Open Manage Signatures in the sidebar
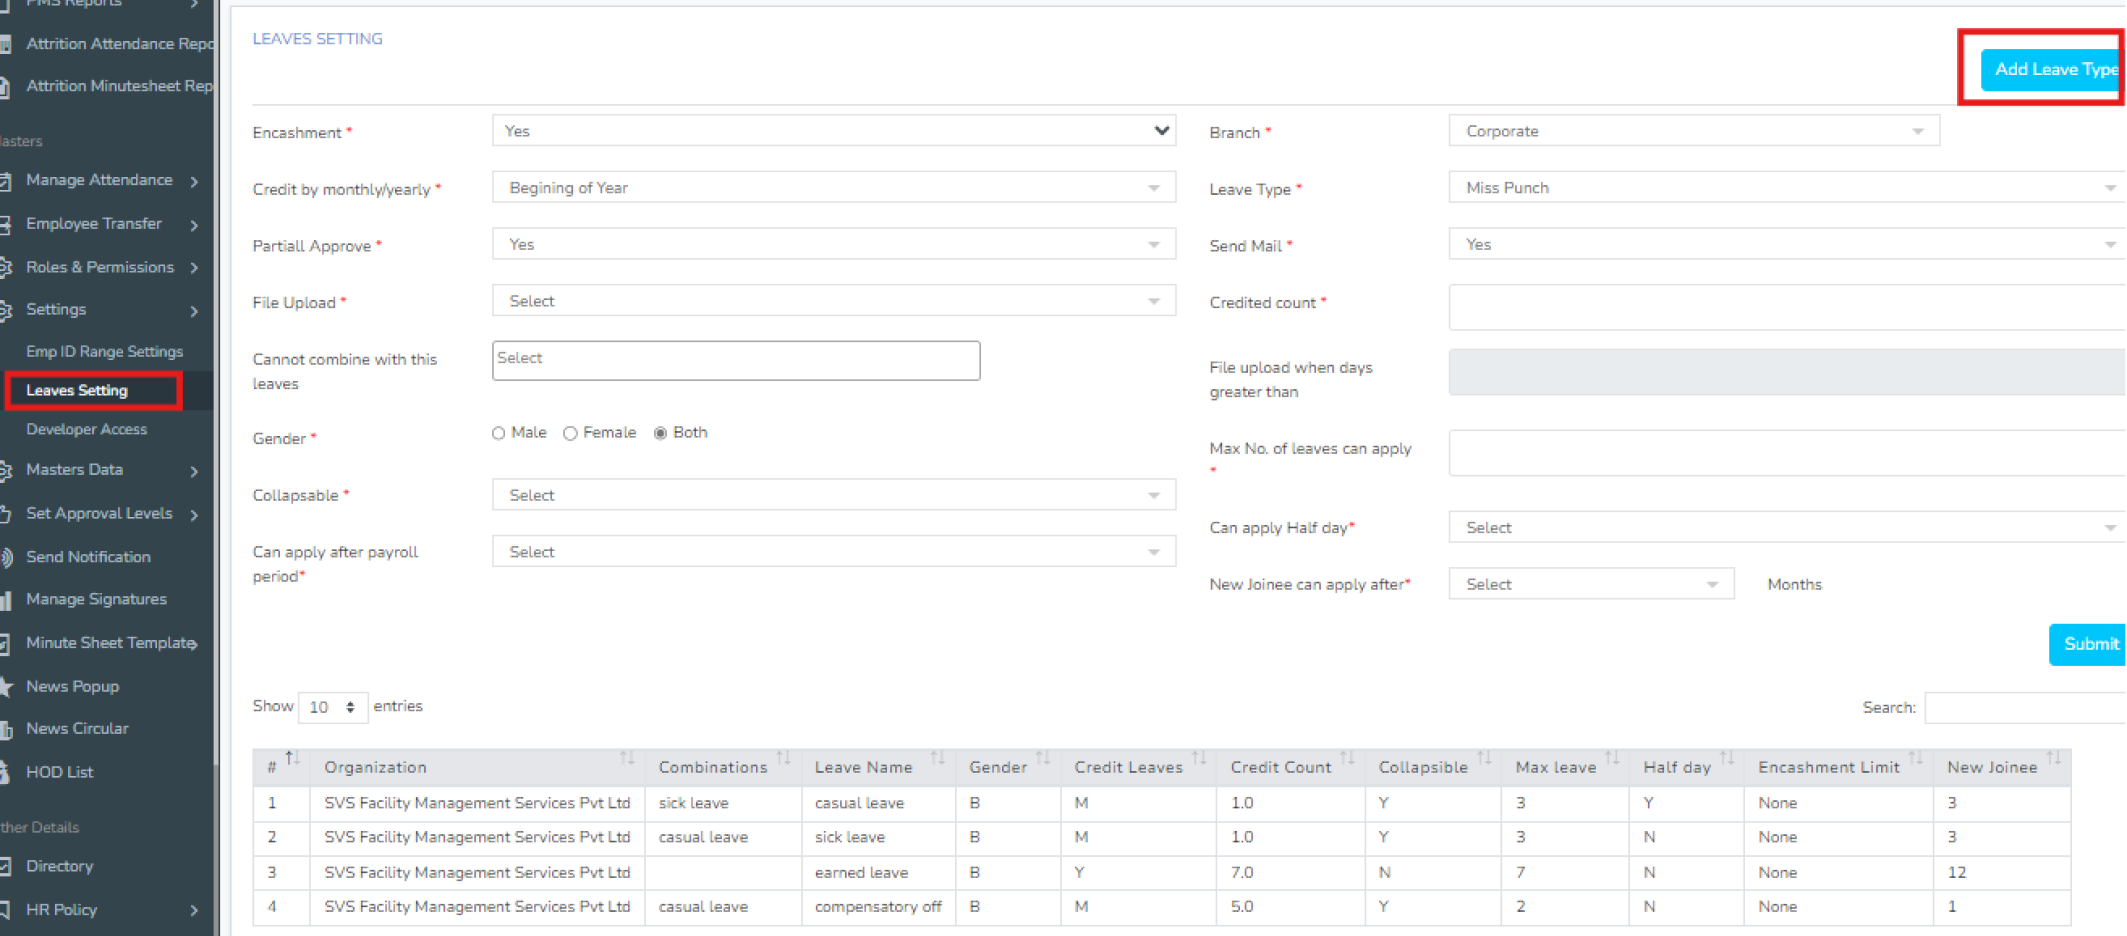Viewport: 2127px width, 936px height. click(96, 599)
